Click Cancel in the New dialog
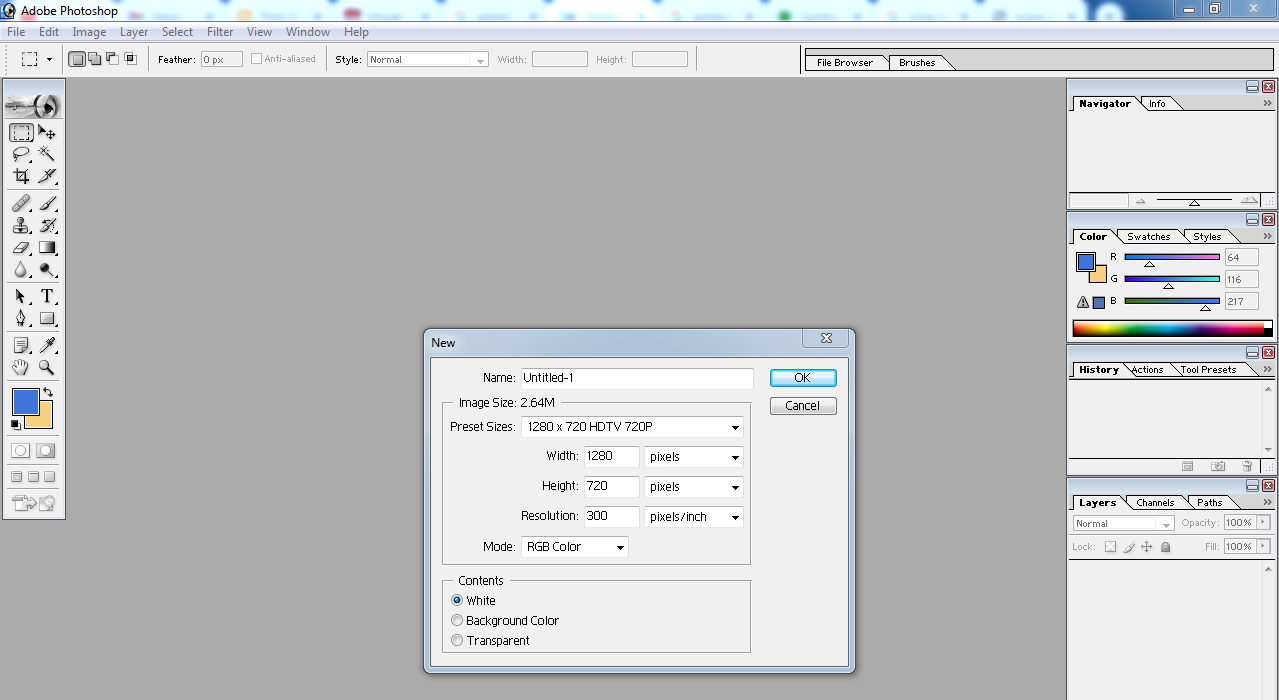This screenshot has width=1279, height=700. pos(803,406)
